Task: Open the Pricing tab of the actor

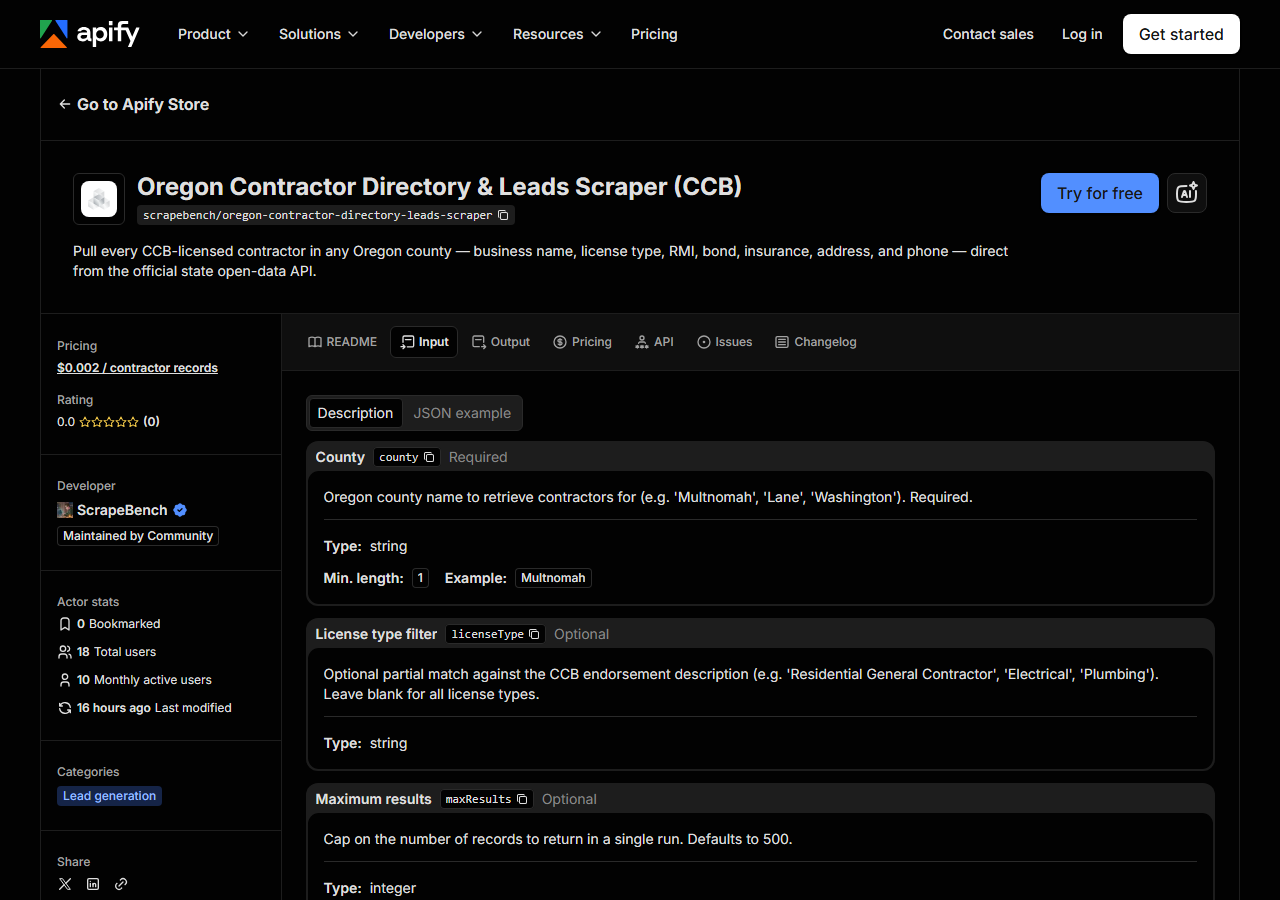Action: click(x=582, y=342)
